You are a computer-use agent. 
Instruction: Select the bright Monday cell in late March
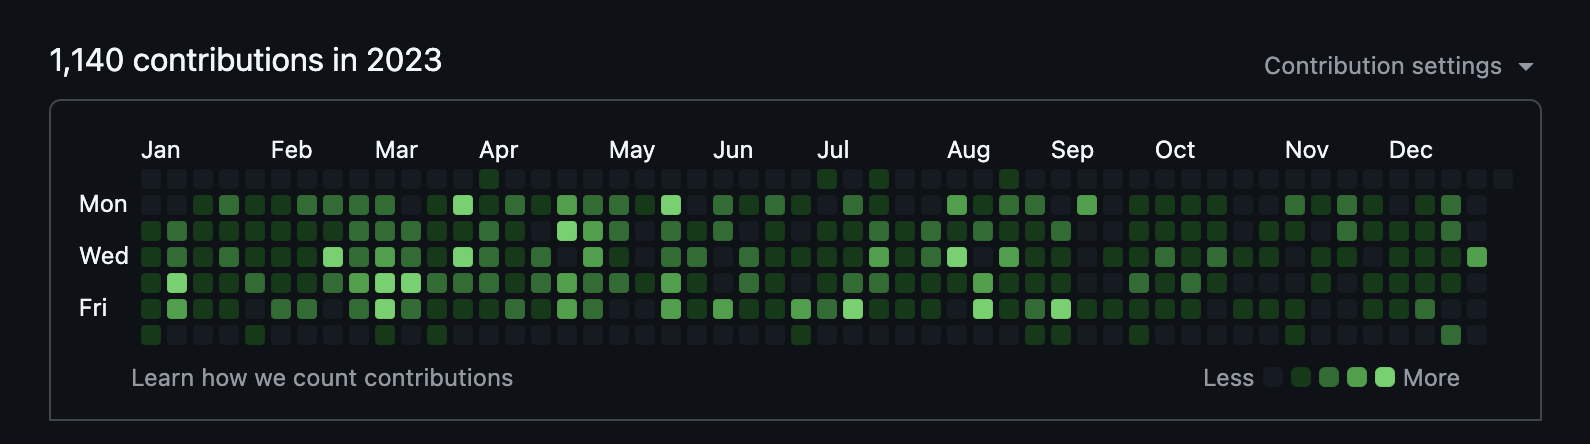[463, 205]
